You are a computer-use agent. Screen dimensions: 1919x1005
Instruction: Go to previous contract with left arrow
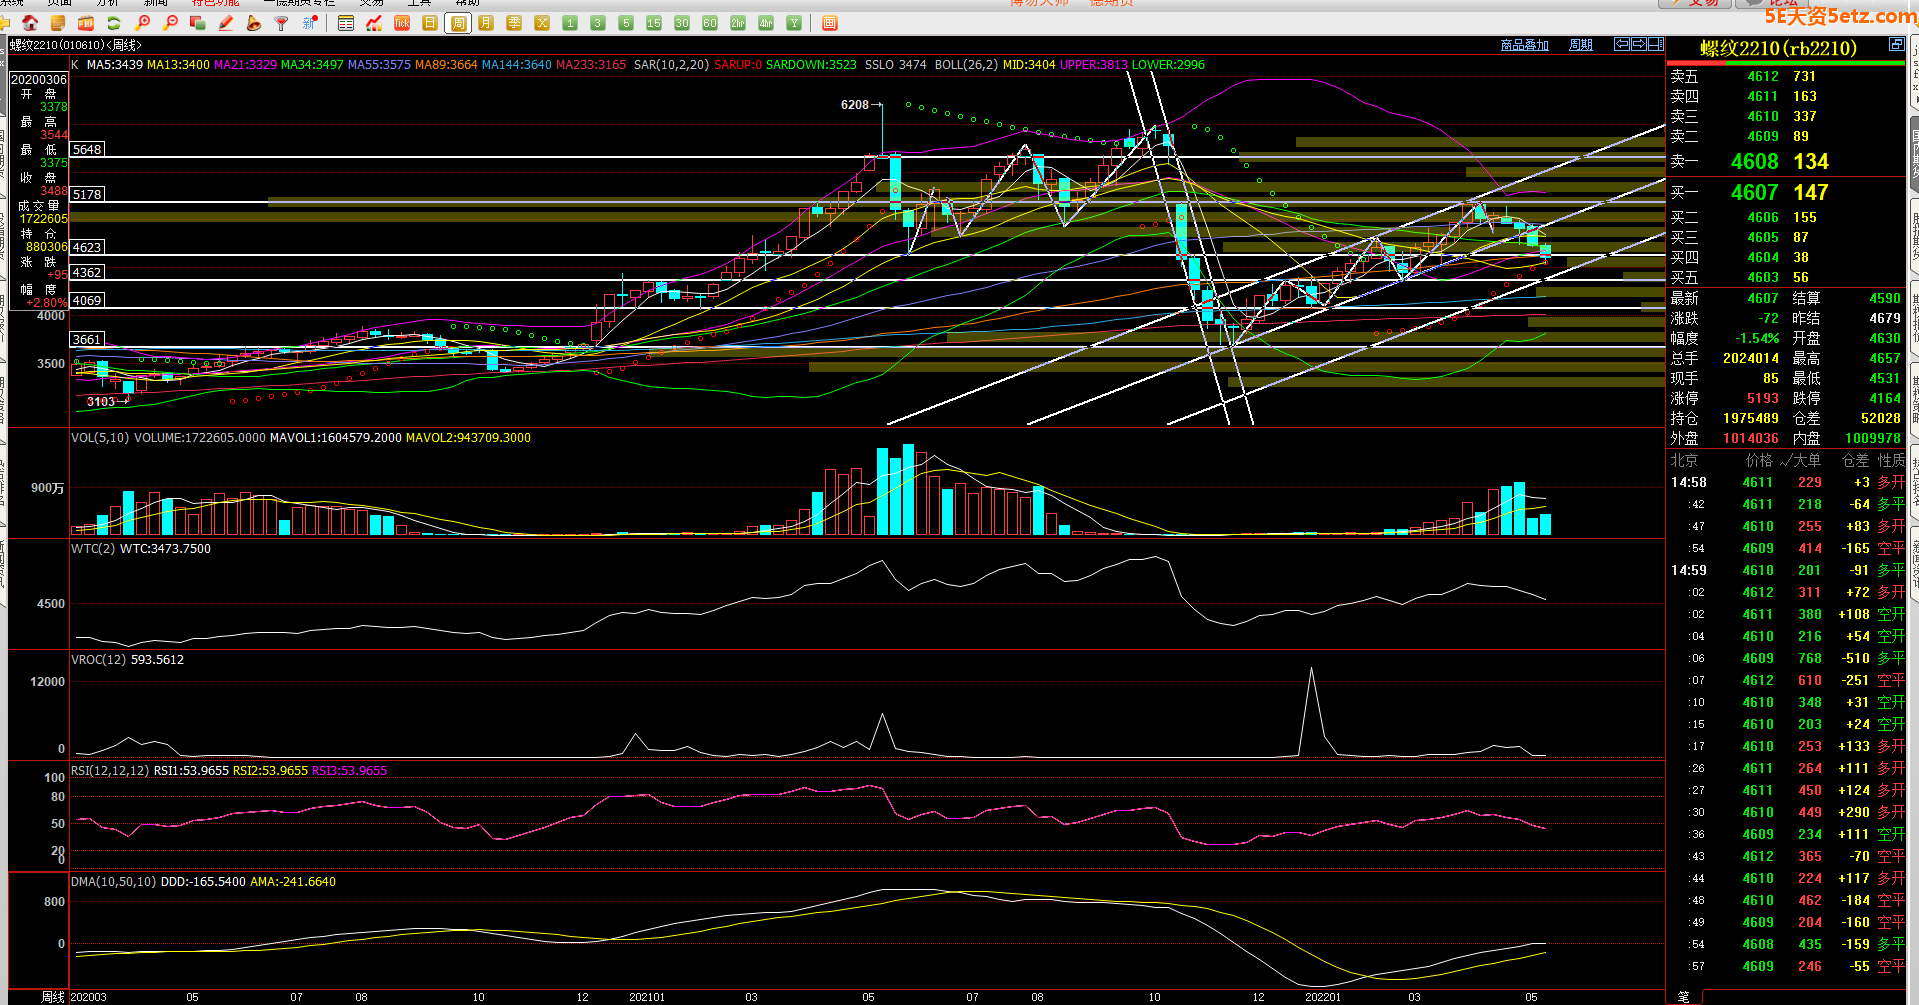coord(1622,44)
